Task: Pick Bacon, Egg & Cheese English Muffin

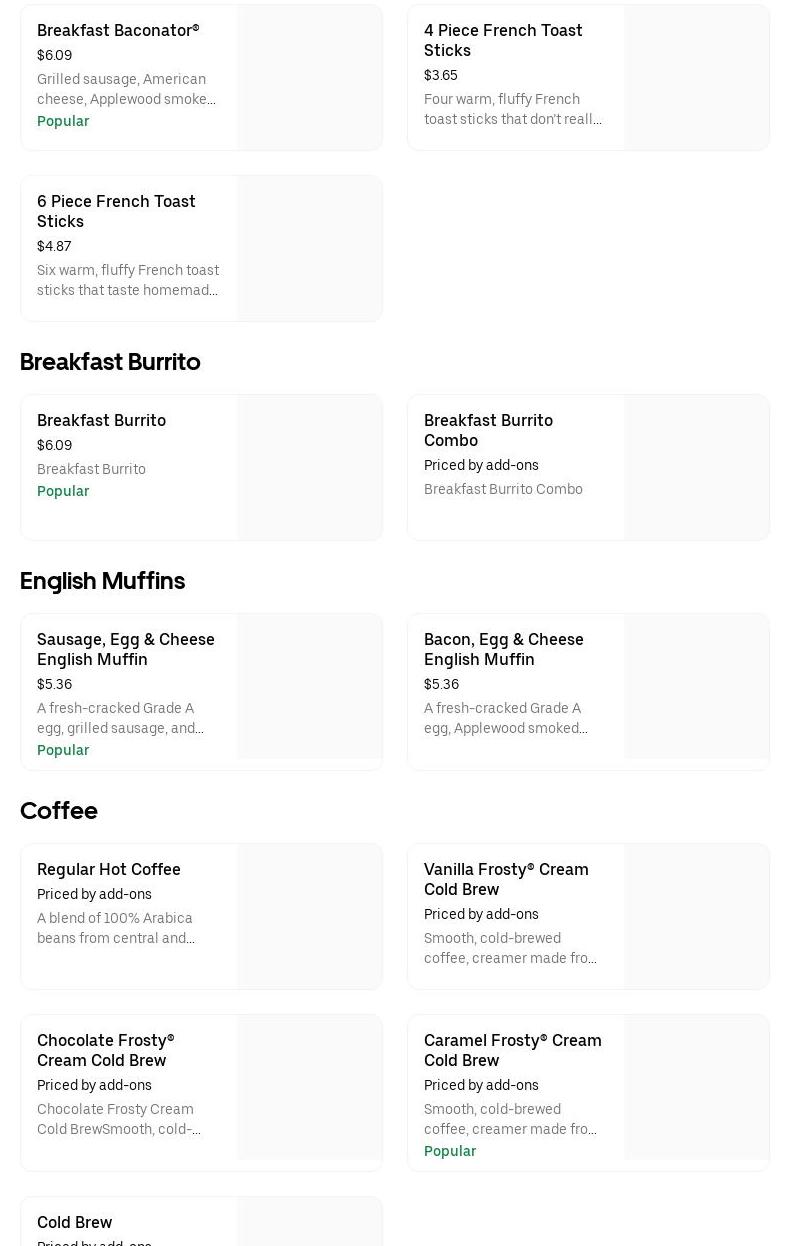Action: click(x=503, y=649)
